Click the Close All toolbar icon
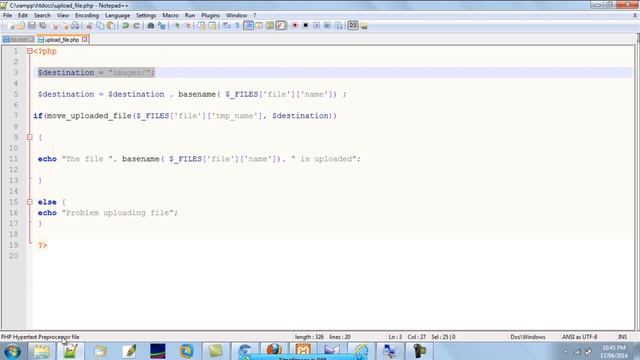Screen dimensions: 640x360 65,26
